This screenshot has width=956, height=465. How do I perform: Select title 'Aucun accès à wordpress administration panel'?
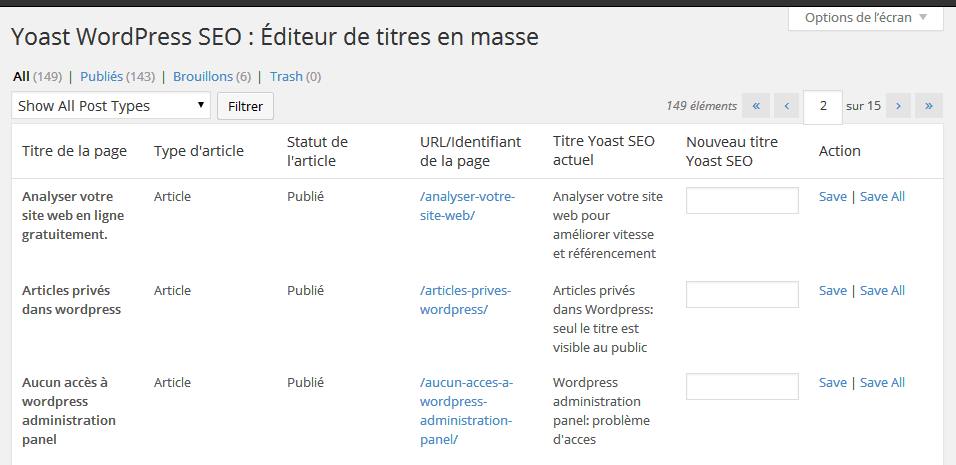pos(68,410)
